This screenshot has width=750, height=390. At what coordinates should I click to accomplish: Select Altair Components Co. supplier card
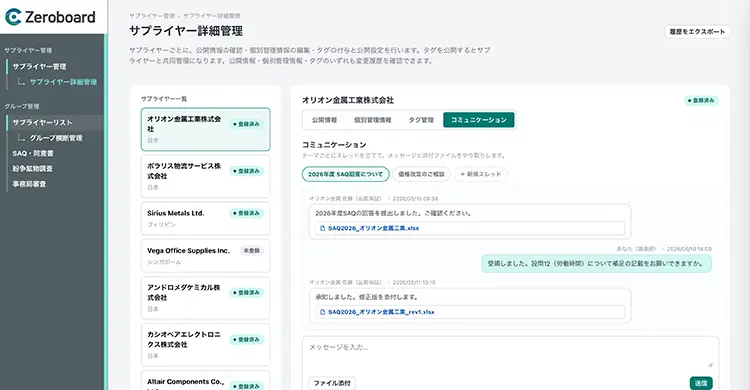tap(205, 381)
